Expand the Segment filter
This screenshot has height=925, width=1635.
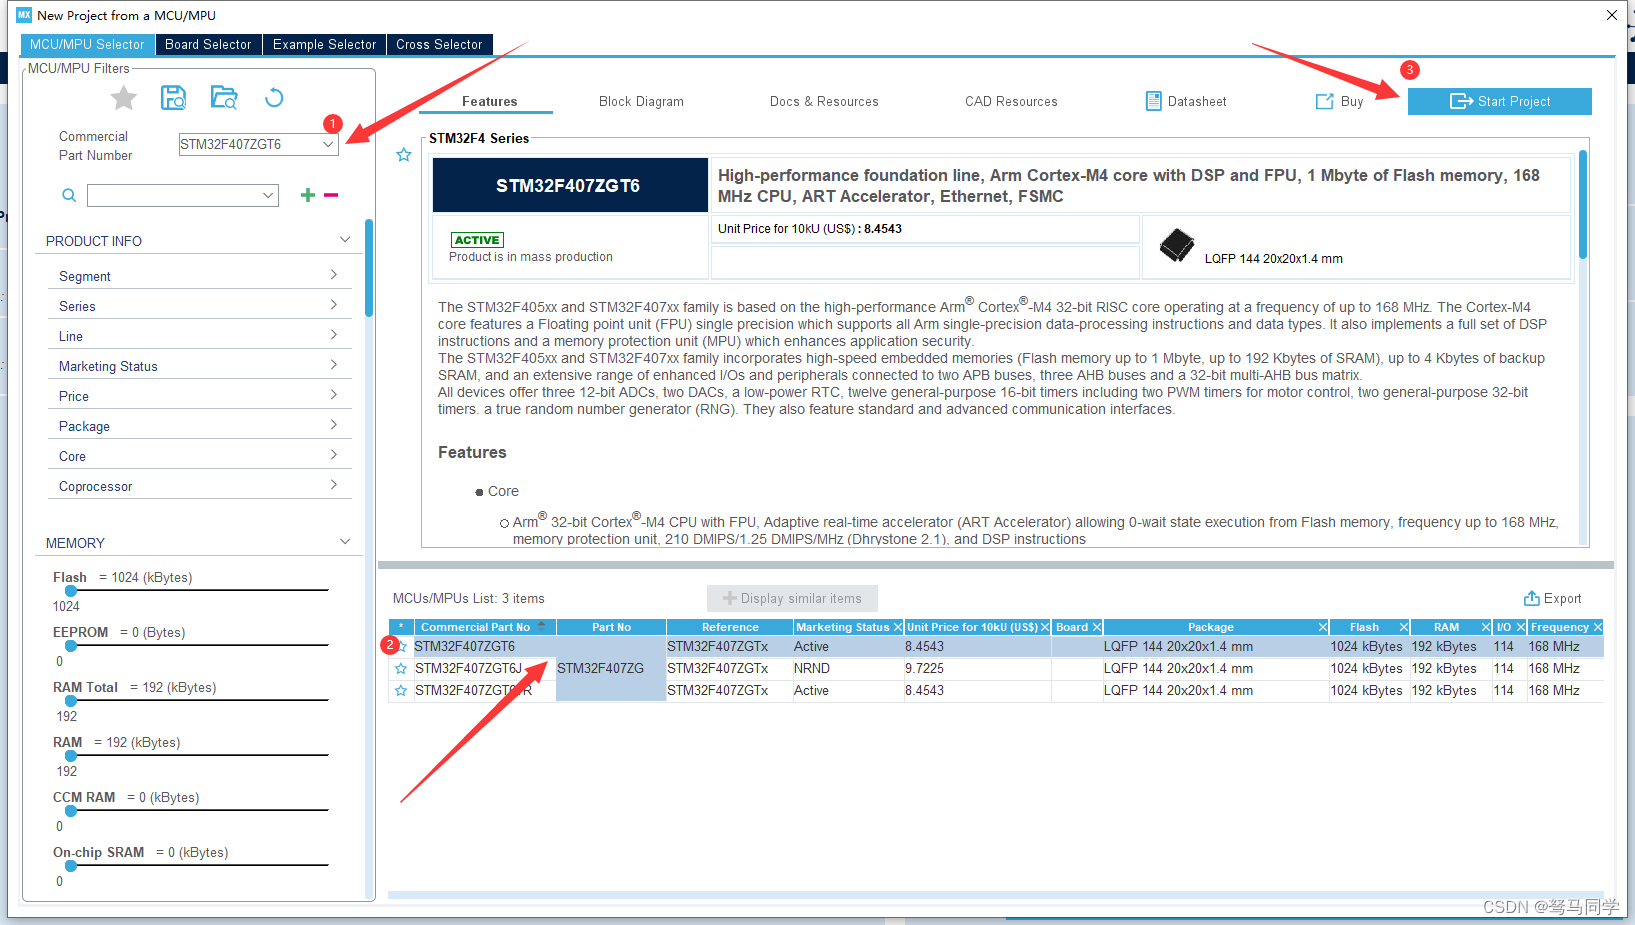(x=334, y=275)
